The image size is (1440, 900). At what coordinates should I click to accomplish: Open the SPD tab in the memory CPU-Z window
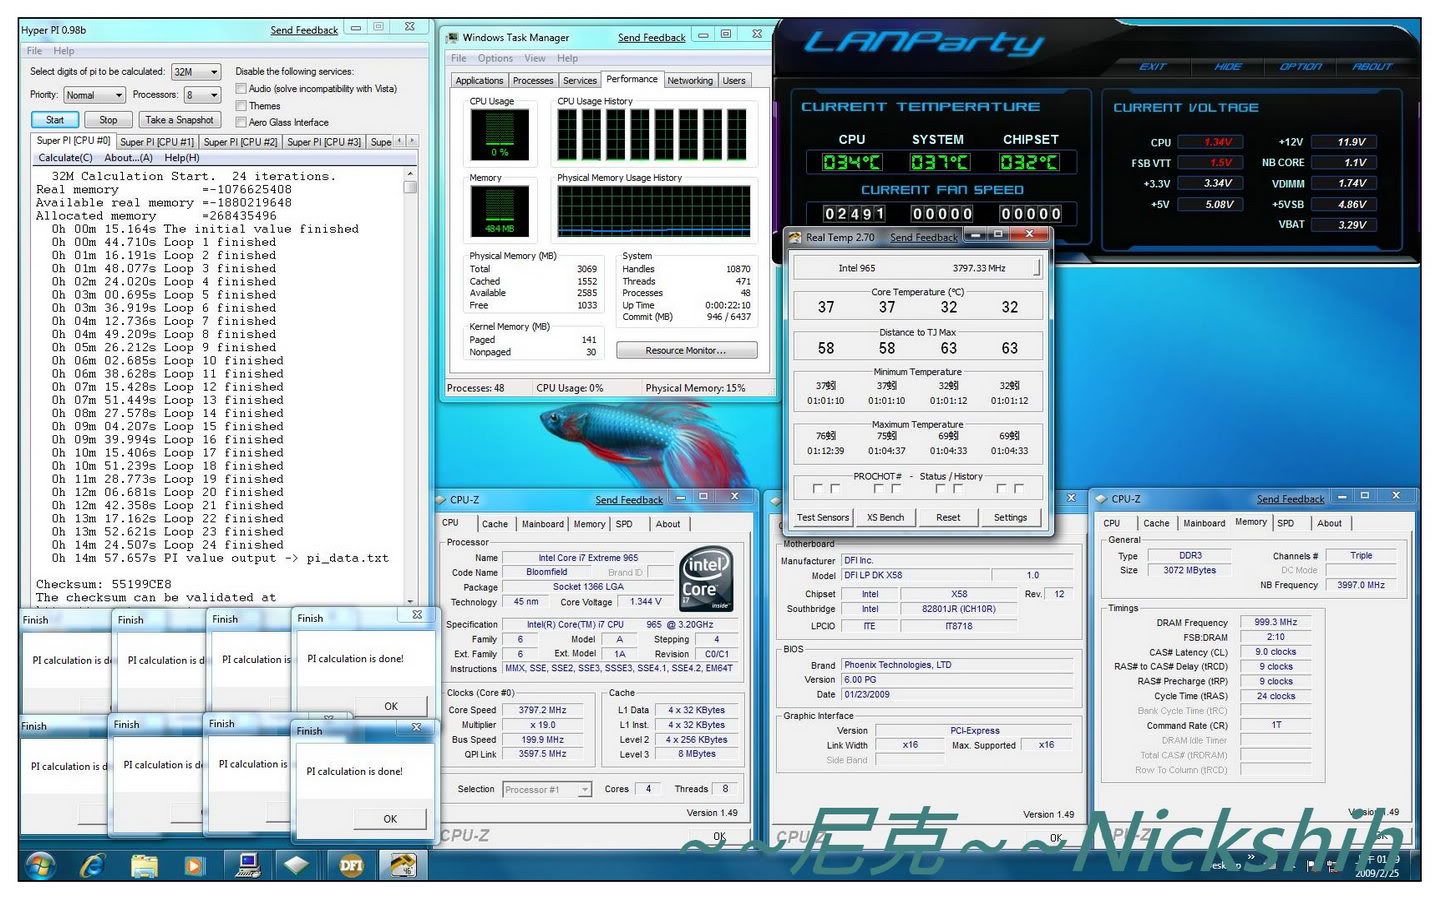(1286, 523)
